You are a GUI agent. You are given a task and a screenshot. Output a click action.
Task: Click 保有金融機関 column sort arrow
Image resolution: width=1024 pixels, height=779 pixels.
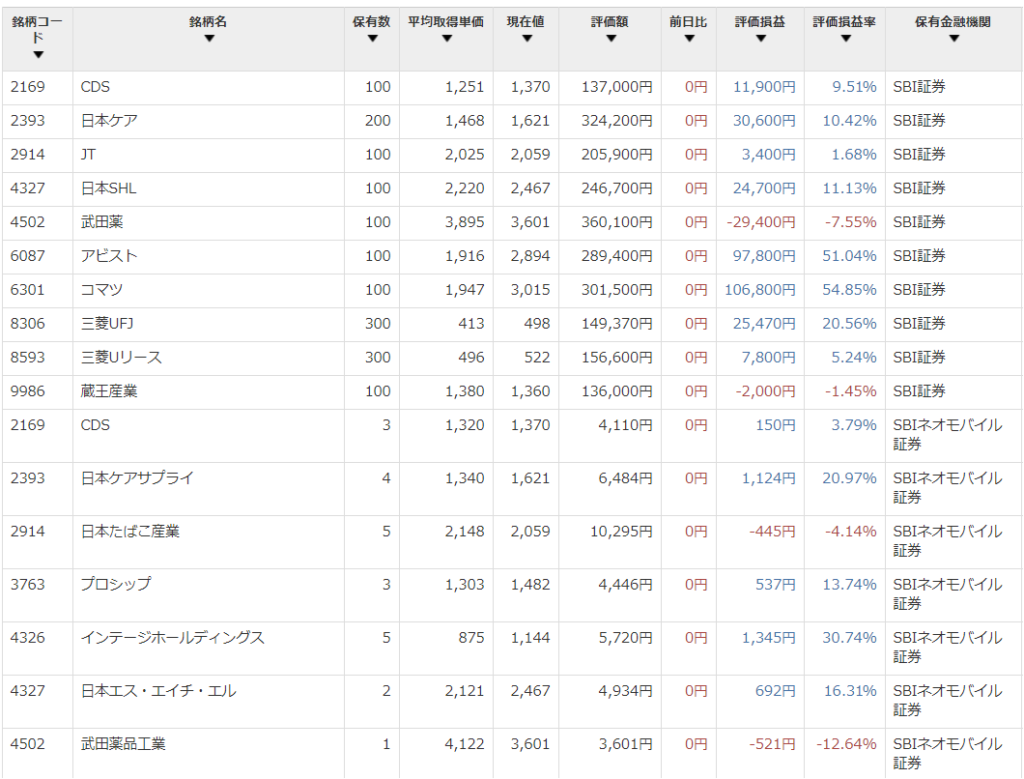(x=953, y=39)
